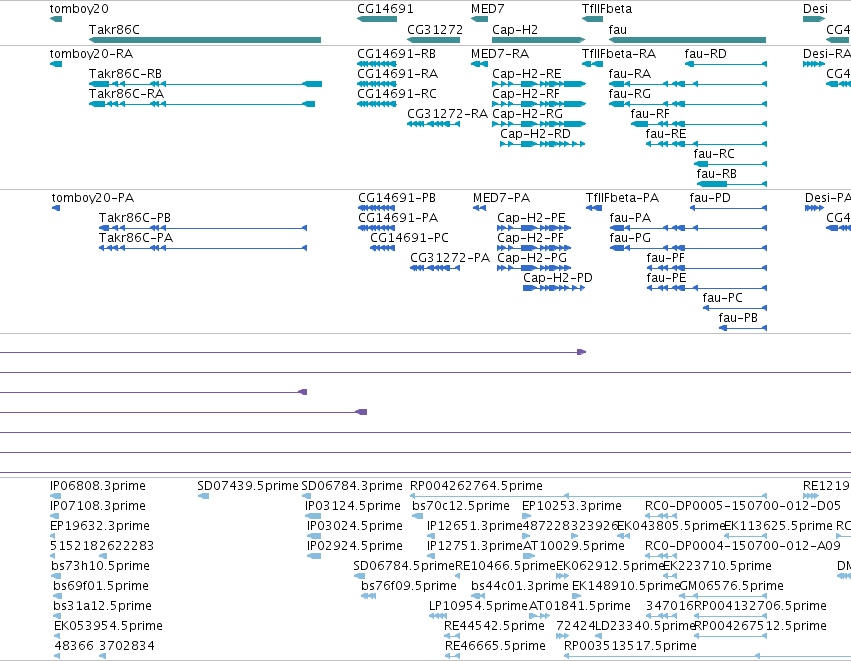Select protein CG14691-PC
The height and width of the screenshot is (661, 851).
tap(383, 248)
